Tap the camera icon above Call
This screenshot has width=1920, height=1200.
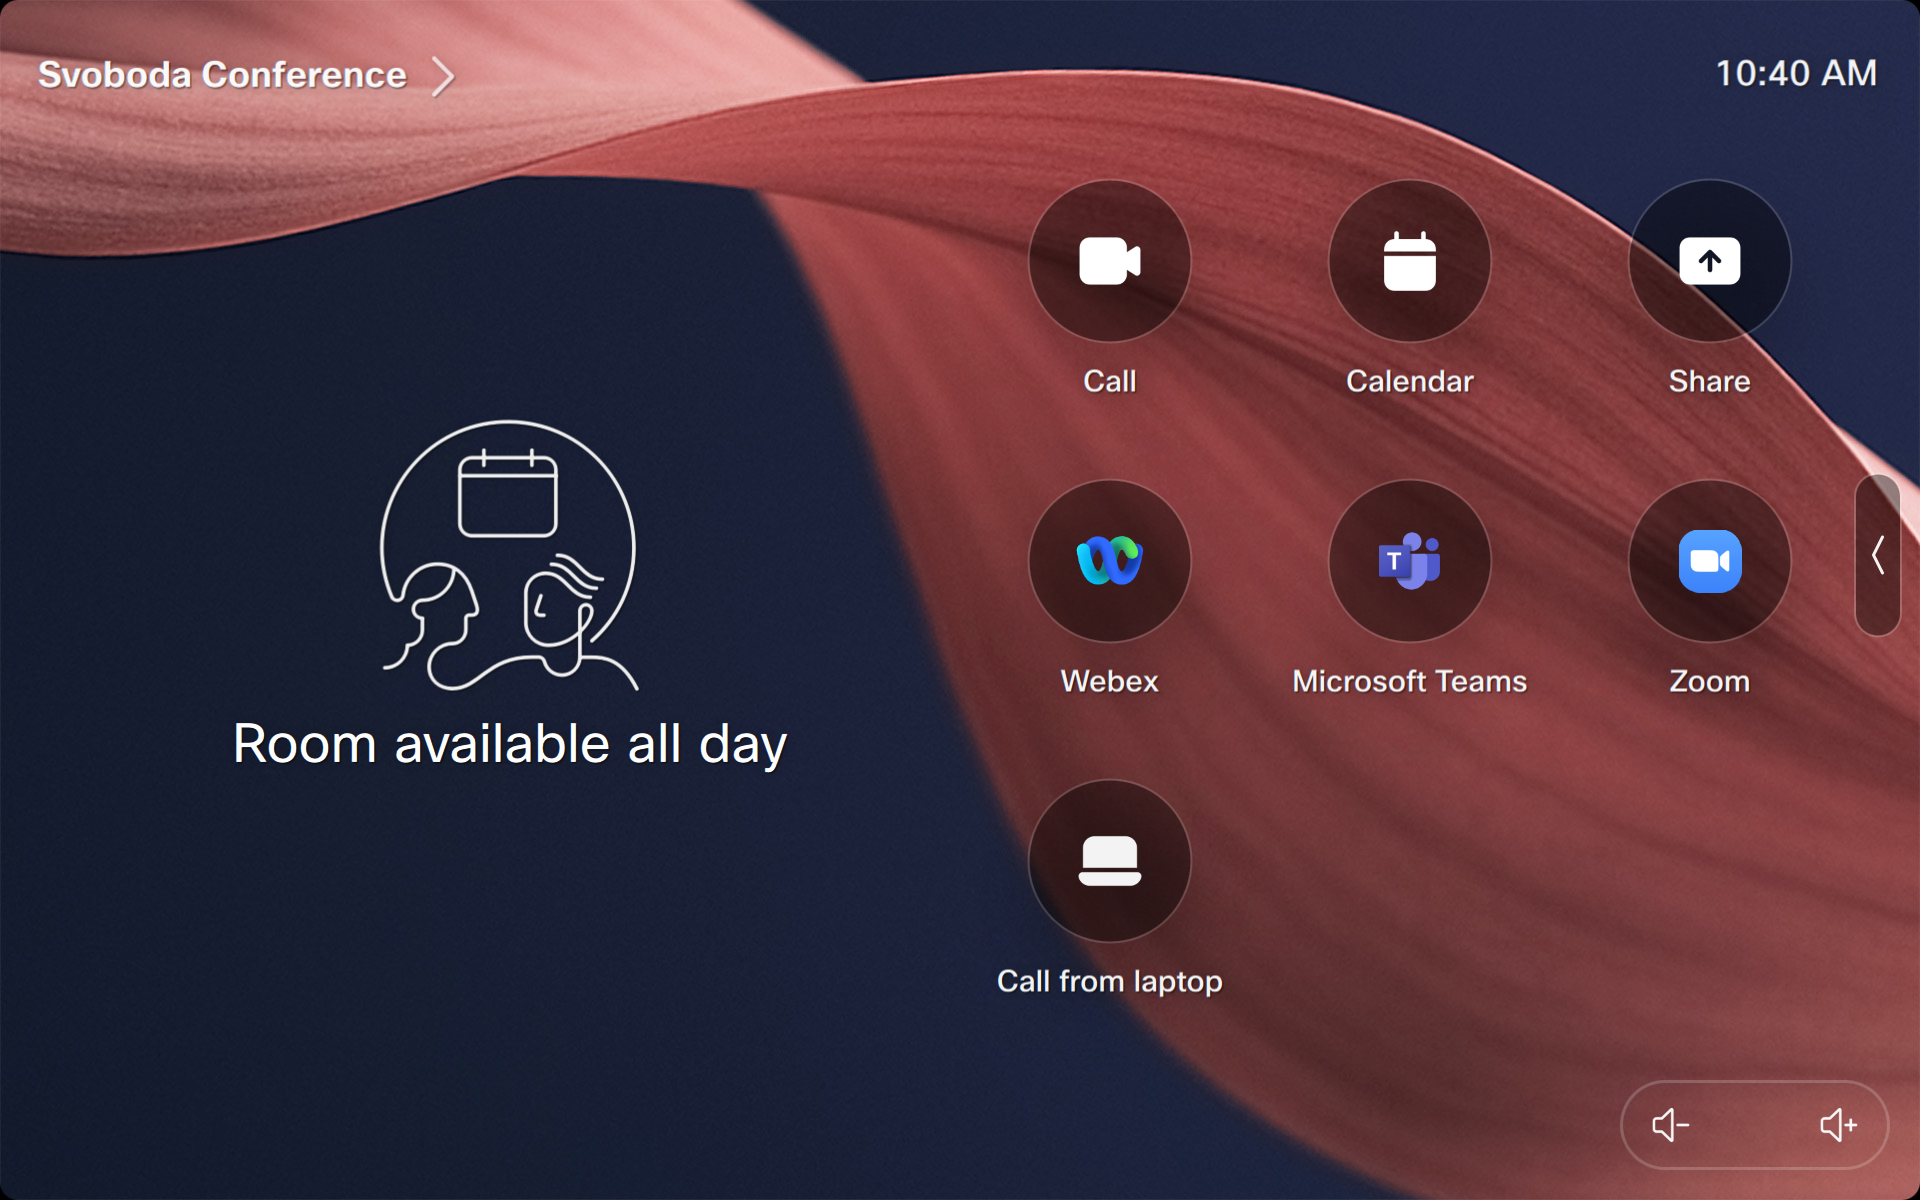coord(1109,261)
